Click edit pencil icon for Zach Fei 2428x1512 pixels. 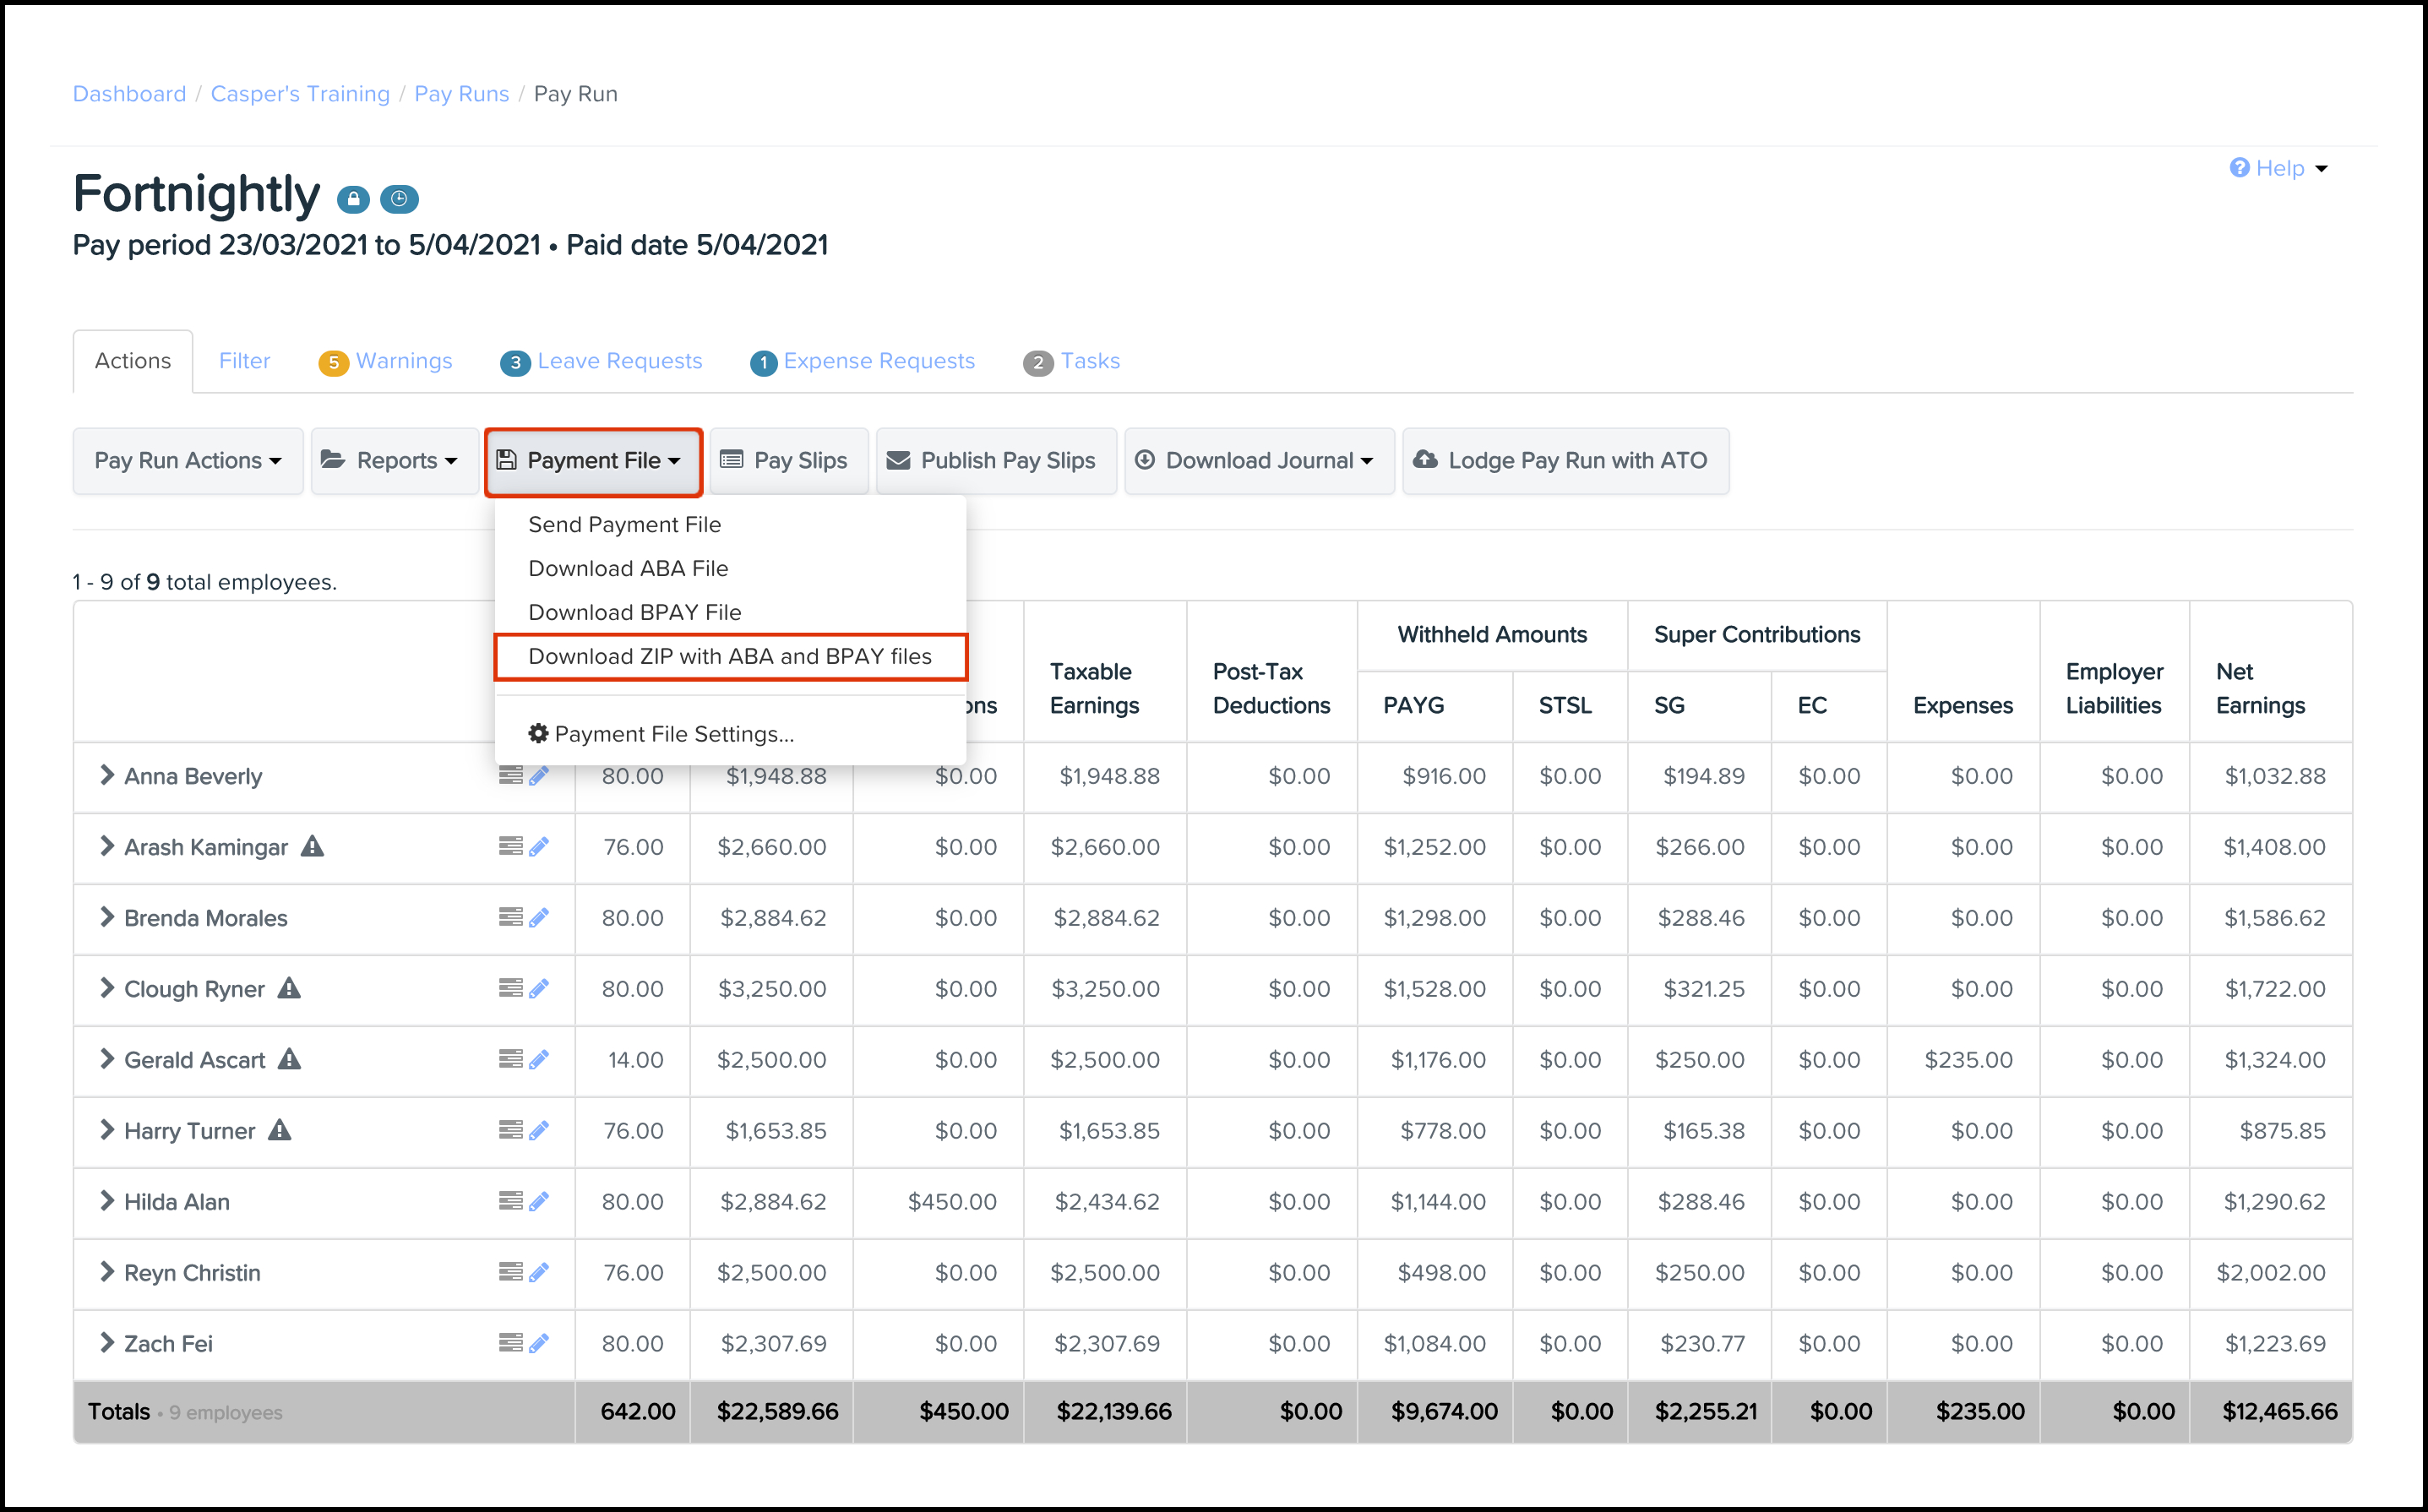[539, 1343]
